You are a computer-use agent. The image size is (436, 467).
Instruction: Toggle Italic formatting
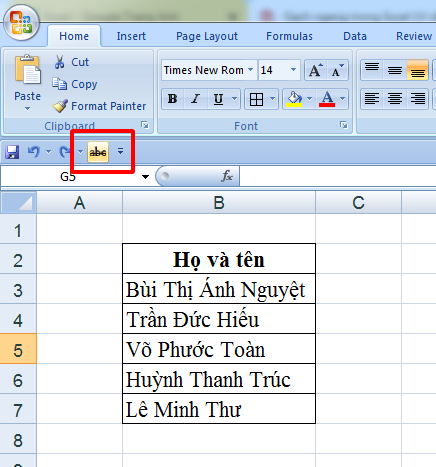(x=196, y=99)
